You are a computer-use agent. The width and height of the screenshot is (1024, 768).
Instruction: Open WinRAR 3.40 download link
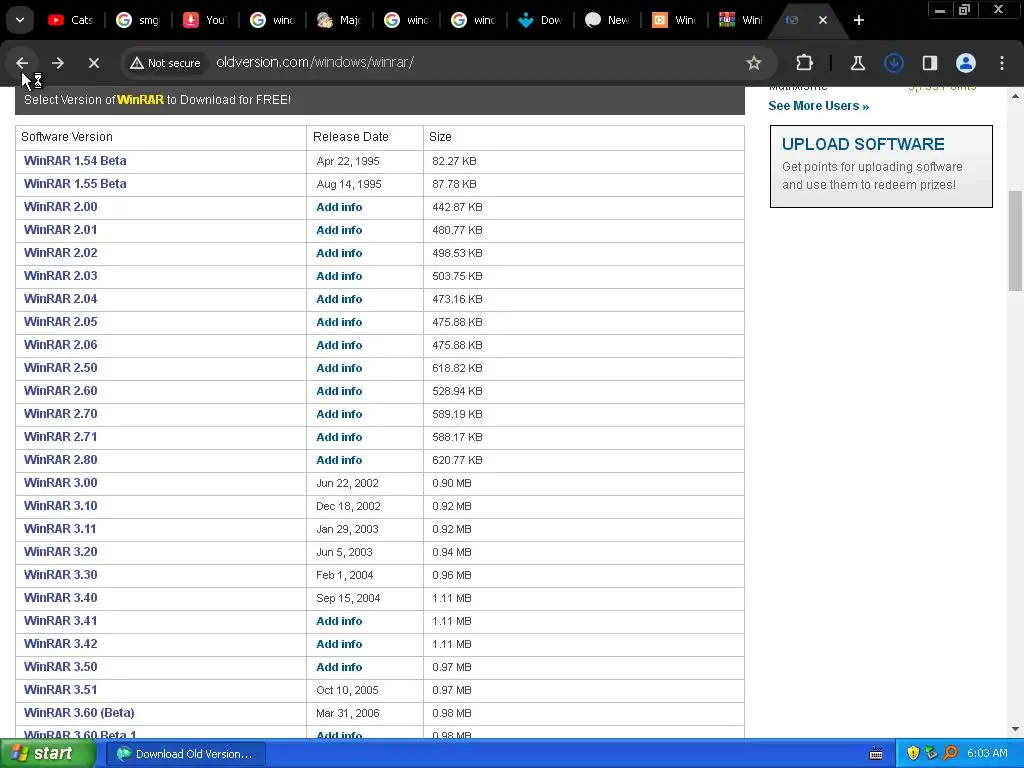(61, 598)
